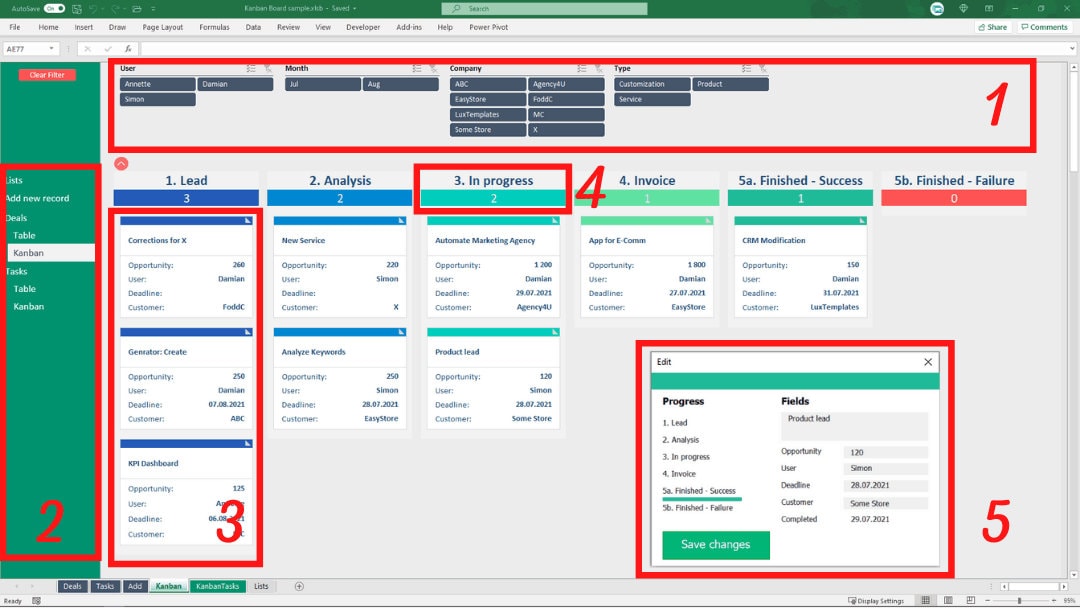Clear filters on the User slicer
Viewport: 1080px width, 608px height.
(268, 68)
